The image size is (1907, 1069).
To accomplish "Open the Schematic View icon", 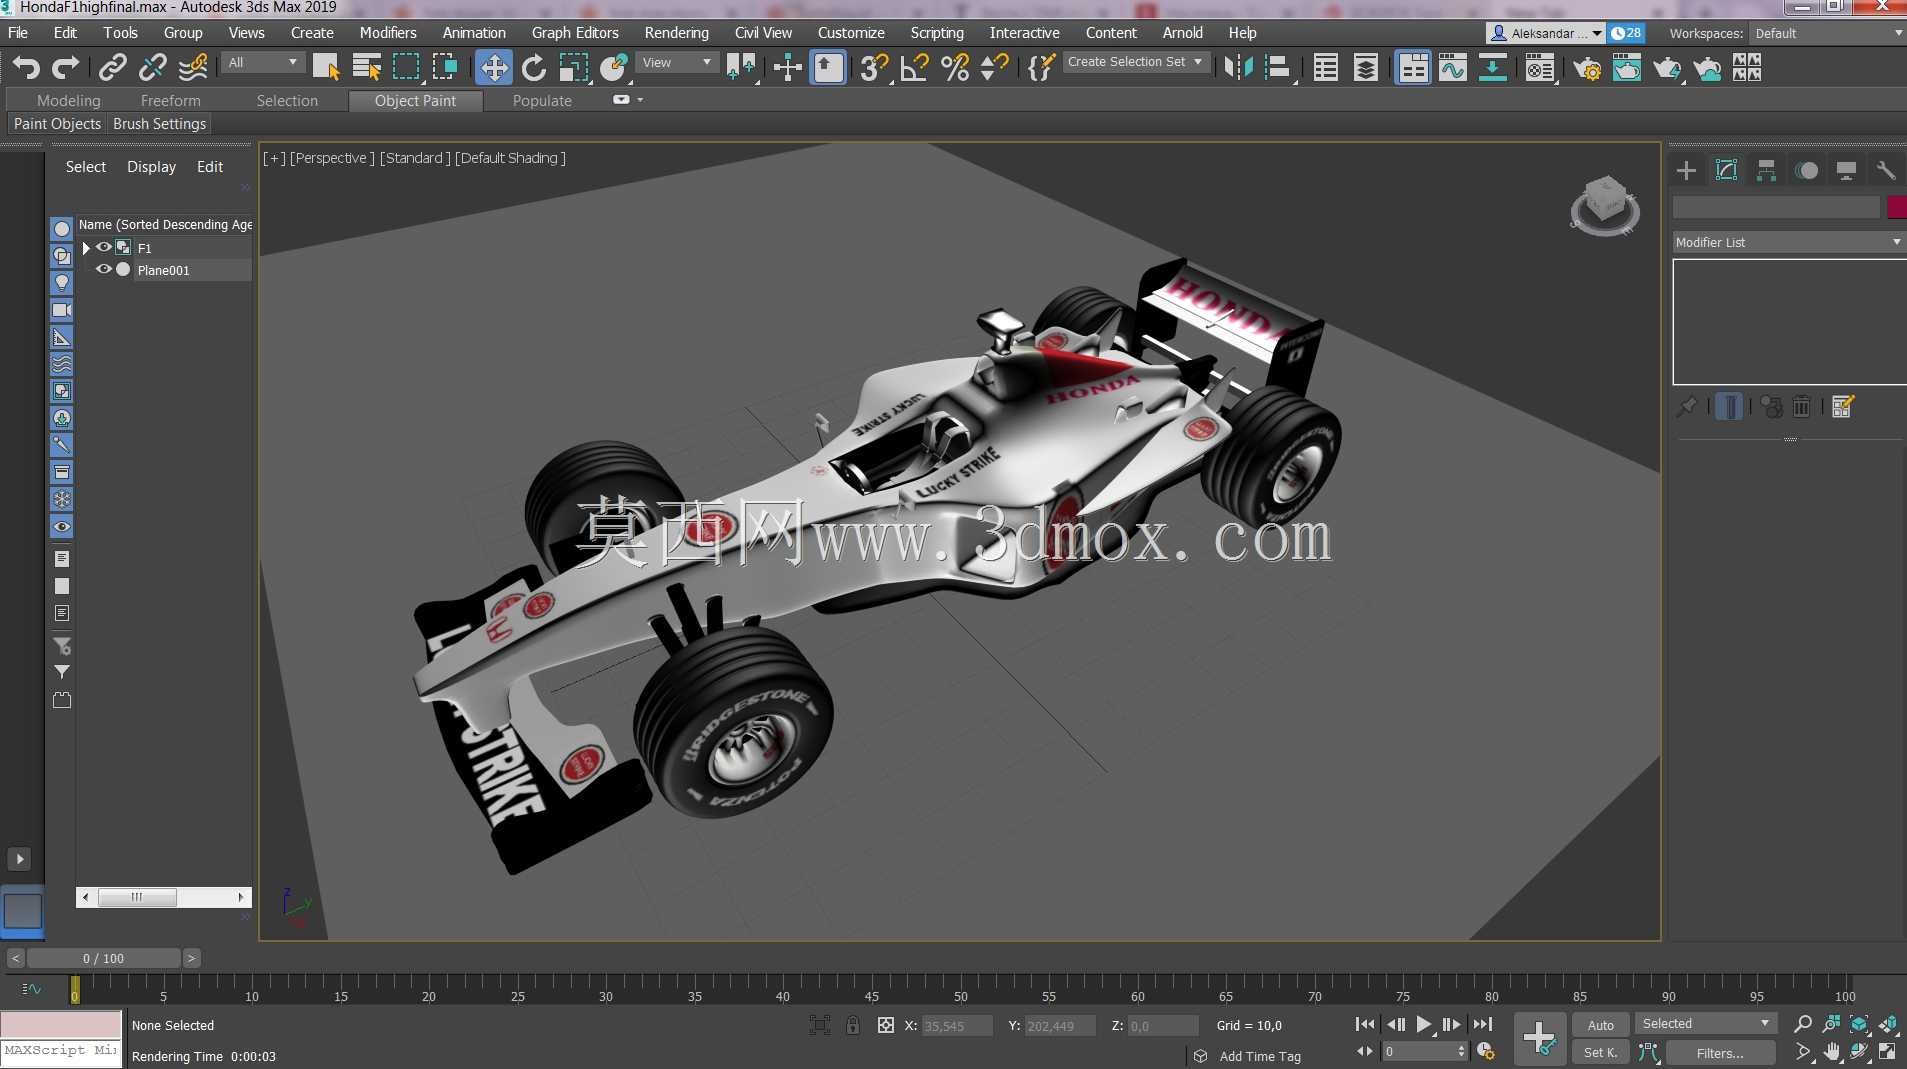I will click(x=1492, y=67).
